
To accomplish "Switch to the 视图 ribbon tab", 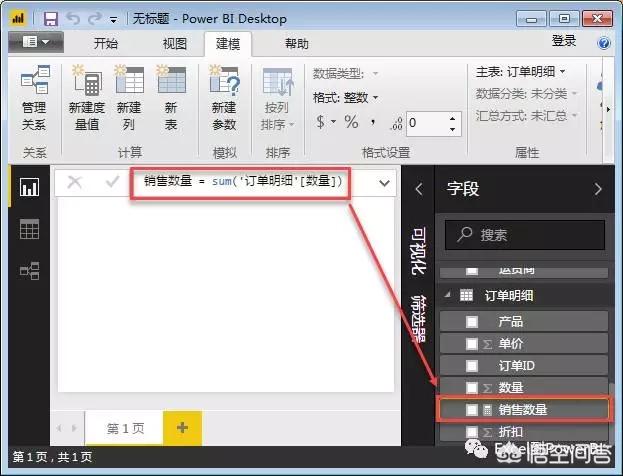I will 174,43.
